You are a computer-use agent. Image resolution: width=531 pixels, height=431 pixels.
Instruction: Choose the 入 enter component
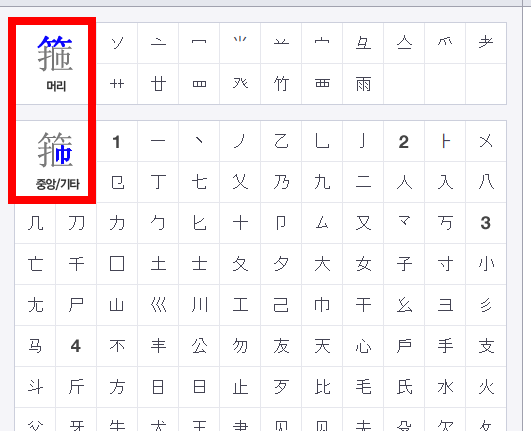coord(445,182)
